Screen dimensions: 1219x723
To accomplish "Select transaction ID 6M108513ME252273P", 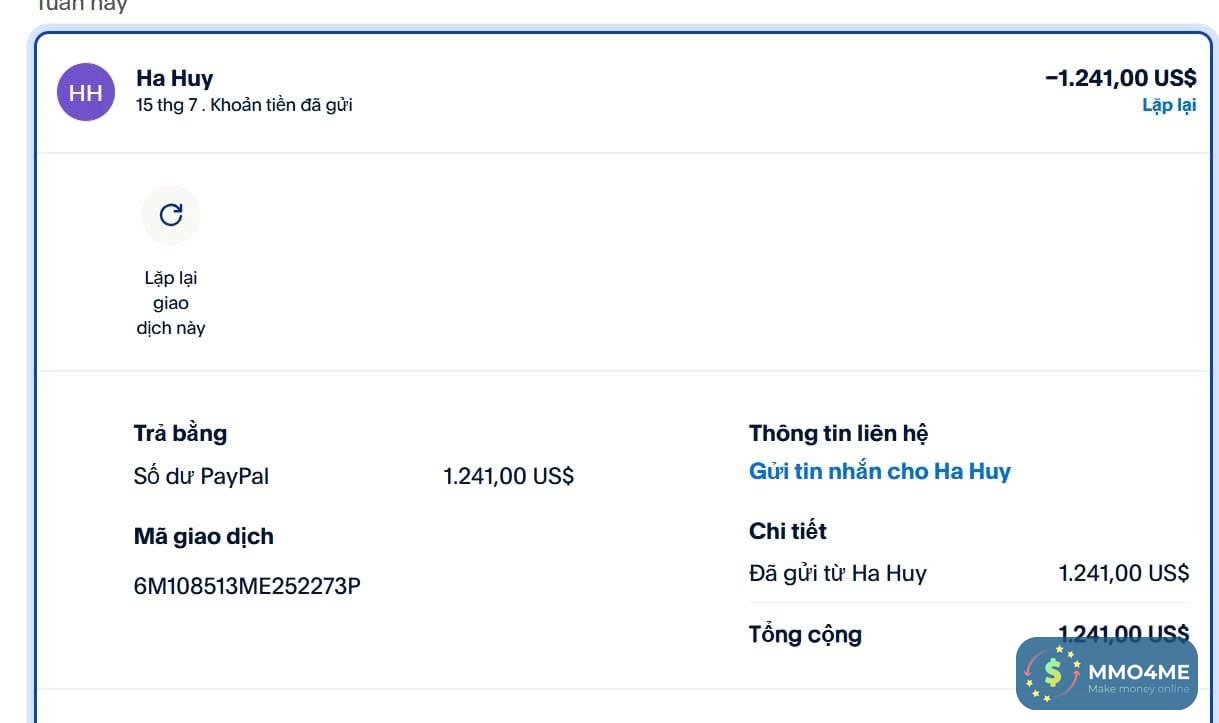I will pyautogui.click(x=247, y=586).
